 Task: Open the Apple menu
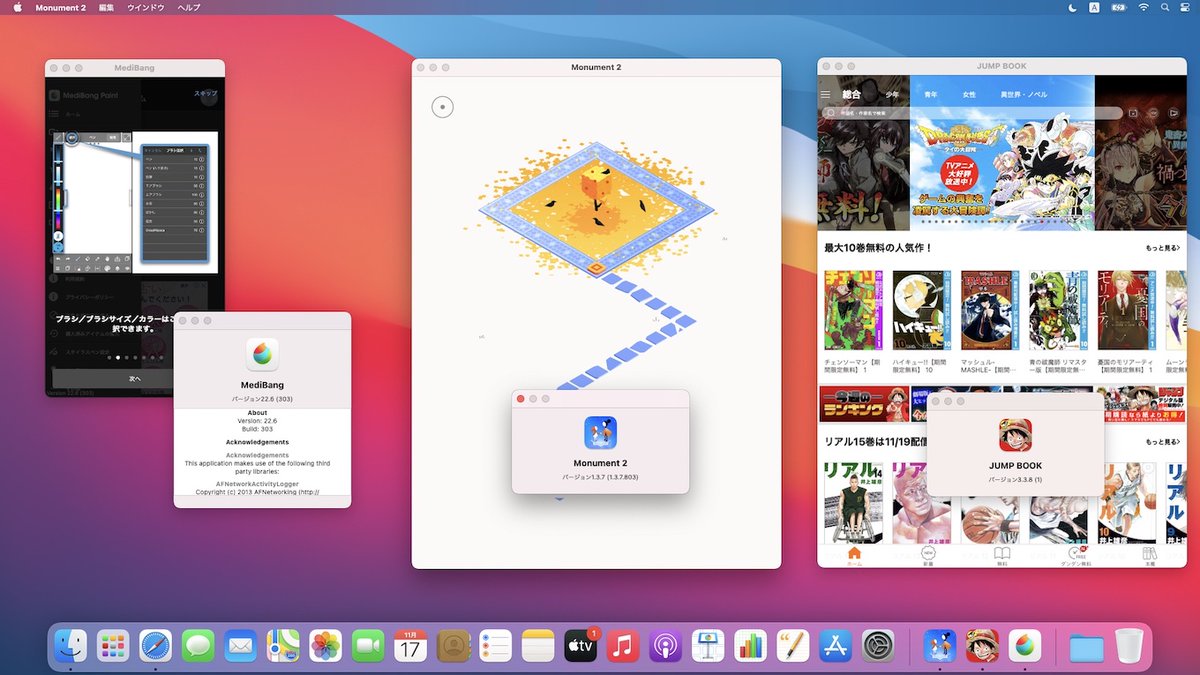(x=17, y=7)
